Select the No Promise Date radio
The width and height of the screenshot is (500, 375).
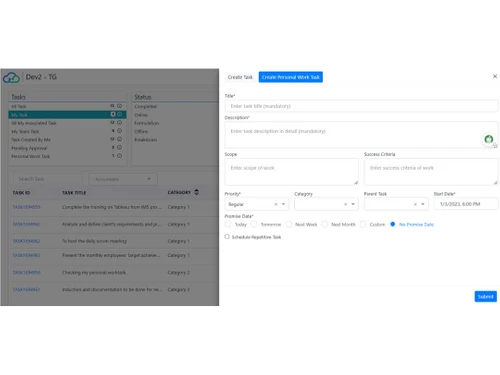pos(393,224)
